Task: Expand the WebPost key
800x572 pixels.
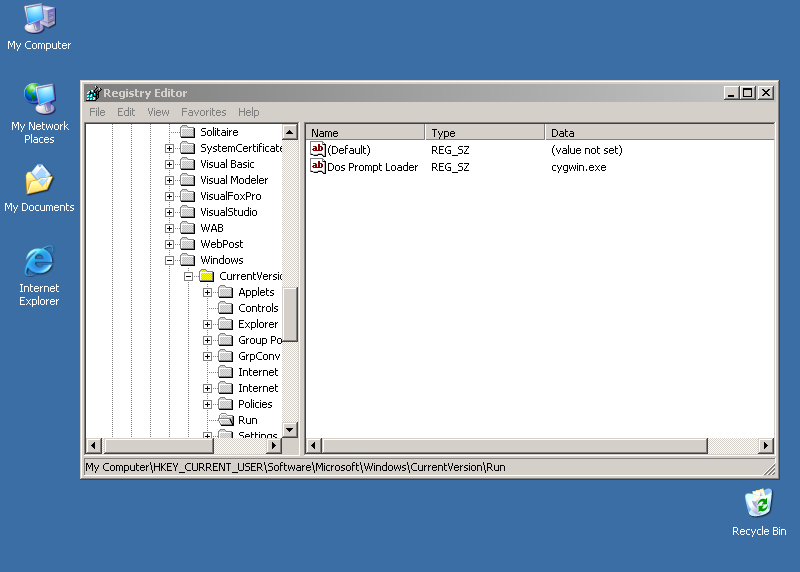Action: click(169, 244)
